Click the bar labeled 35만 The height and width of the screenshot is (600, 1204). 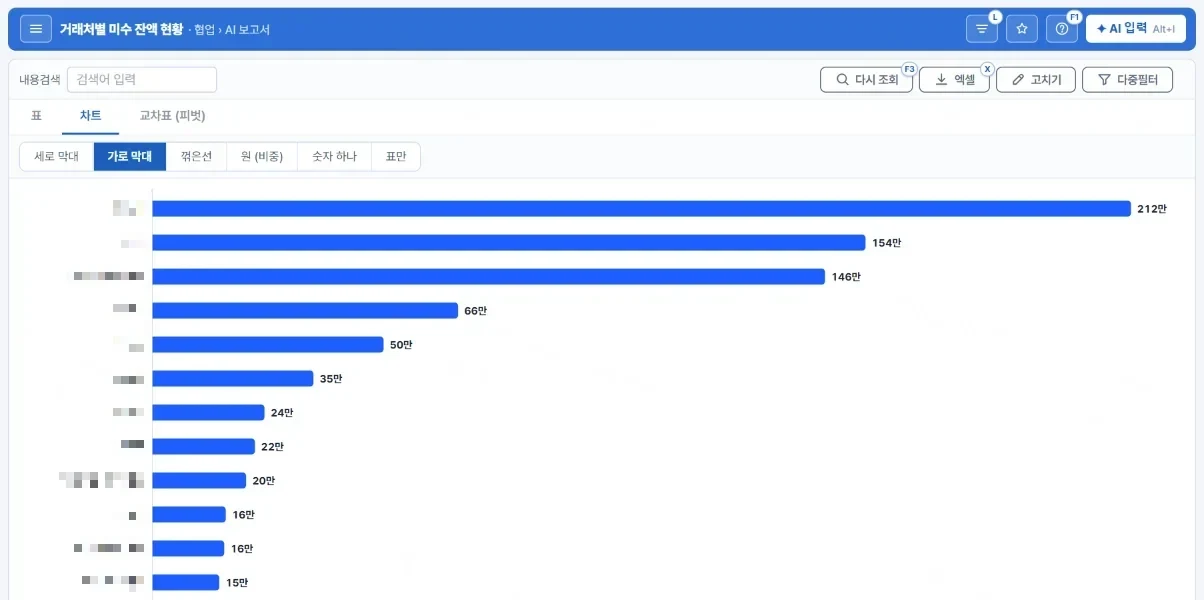pyautogui.click(x=232, y=379)
